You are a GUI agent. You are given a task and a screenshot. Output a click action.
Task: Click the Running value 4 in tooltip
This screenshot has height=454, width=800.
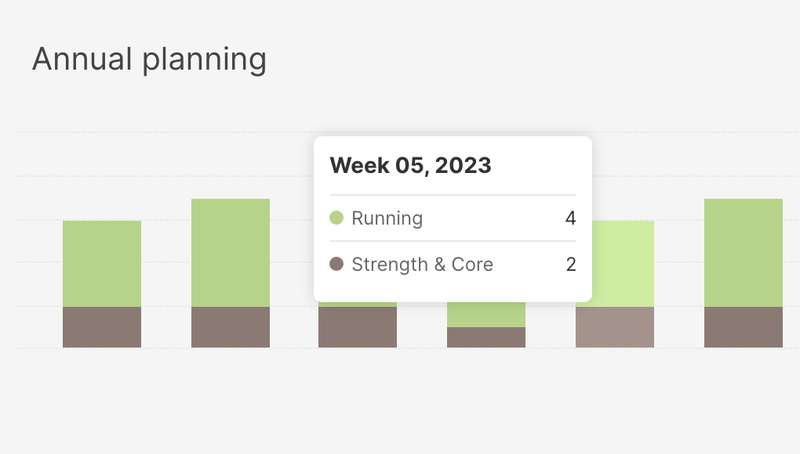pyautogui.click(x=570, y=218)
